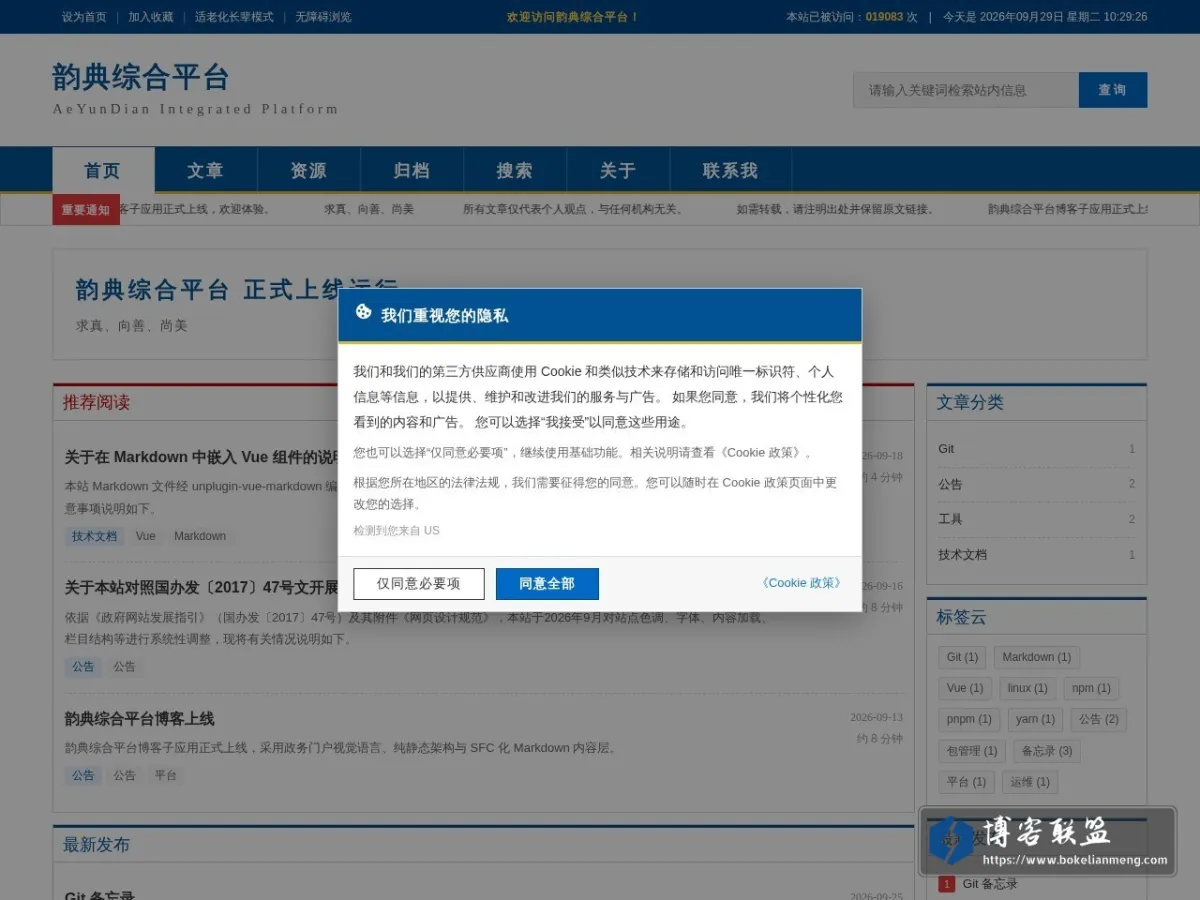Enable 适老化长辈模式
Screen dimensions: 1200x900
(x=234, y=17)
